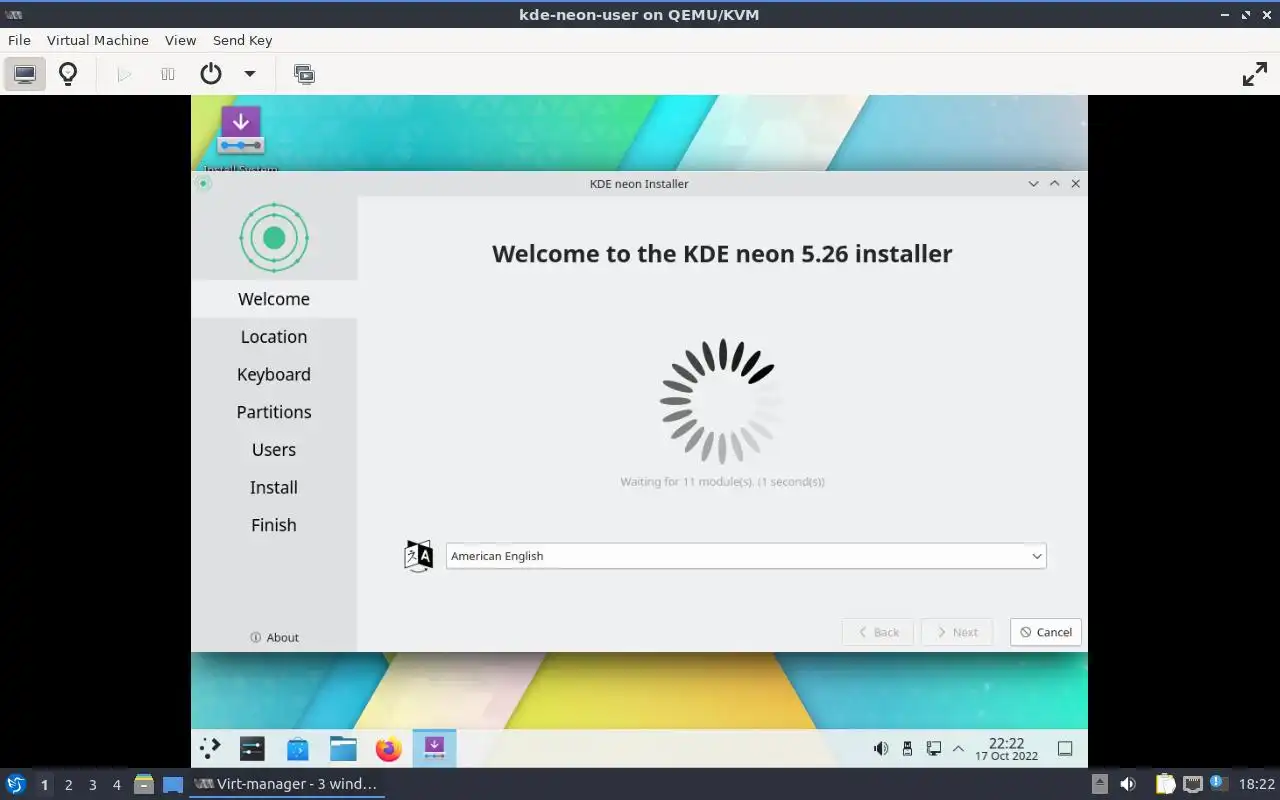Click the language translation icon

coord(418,556)
